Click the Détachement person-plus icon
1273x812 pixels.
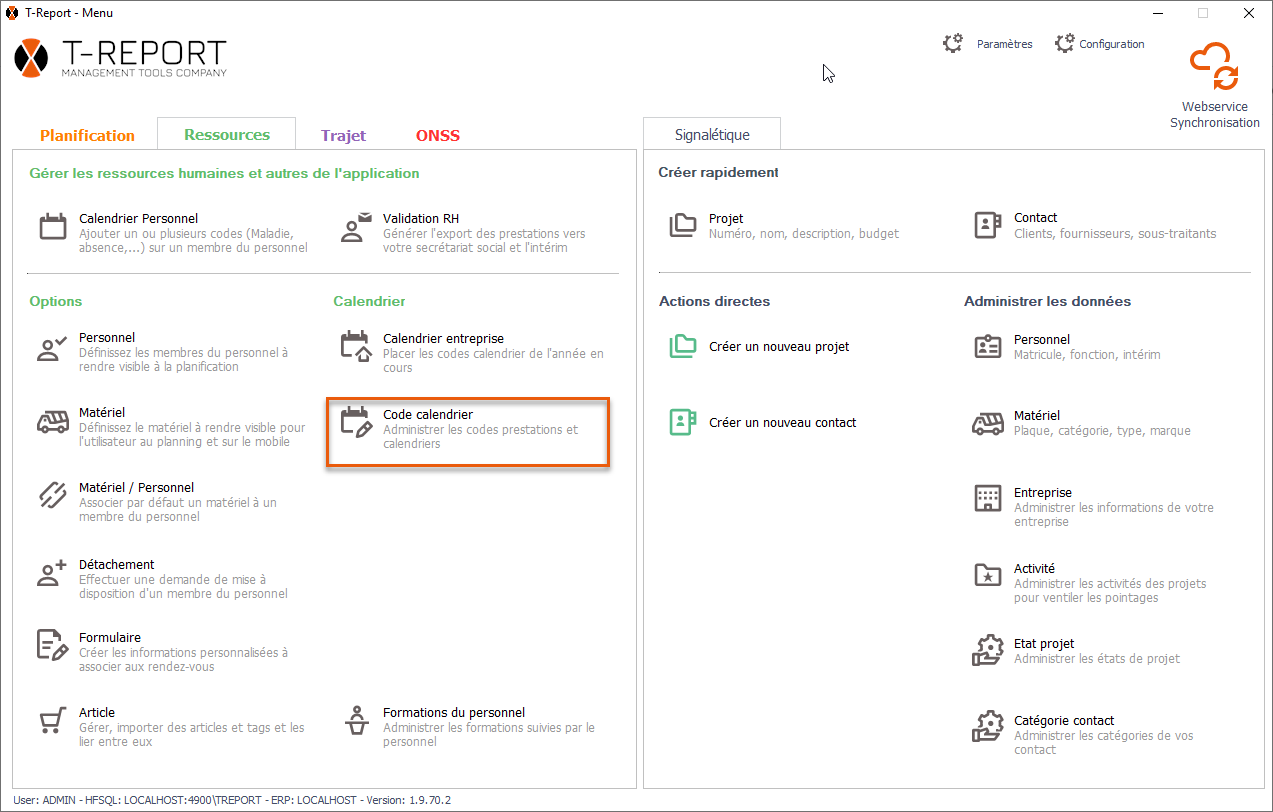pyautogui.click(x=52, y=573)
